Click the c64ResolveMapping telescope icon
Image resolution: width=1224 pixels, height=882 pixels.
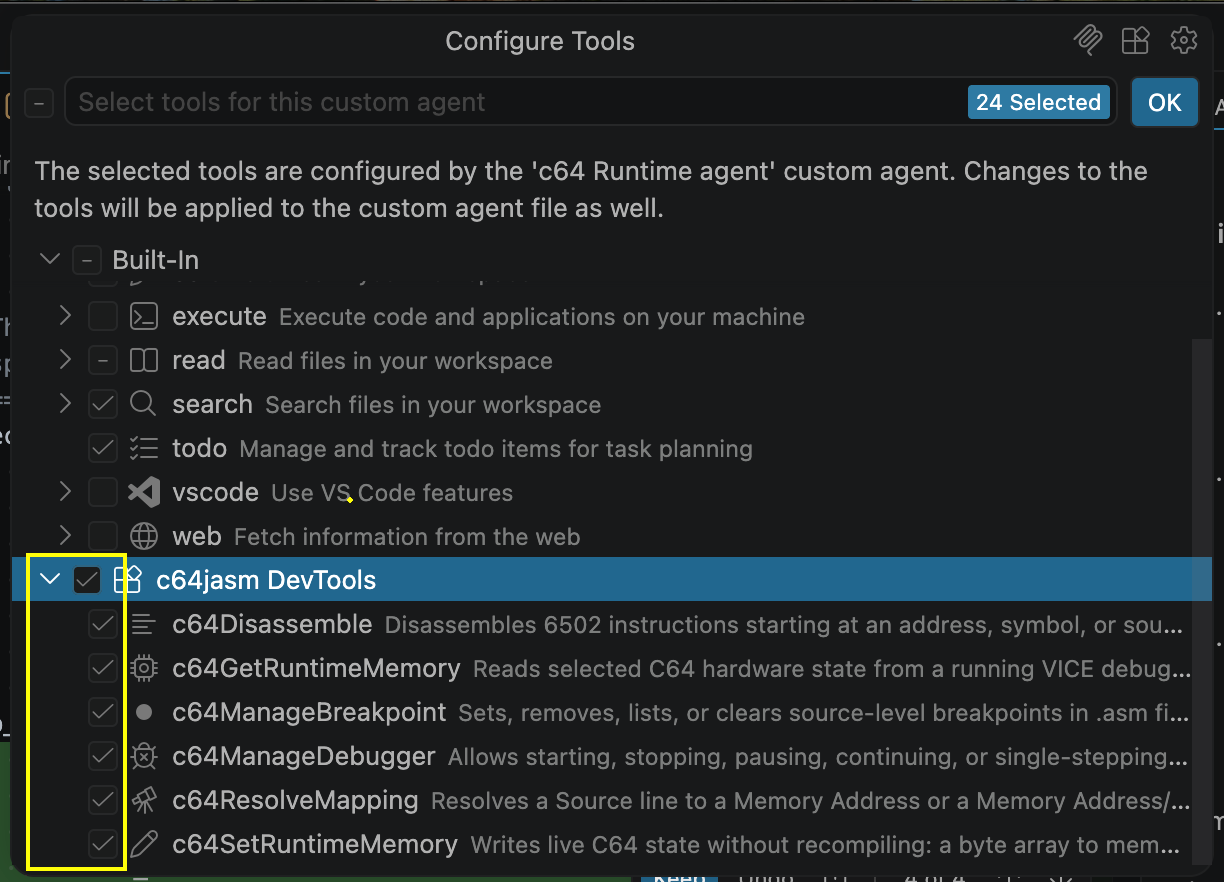(x=144, y=801)
